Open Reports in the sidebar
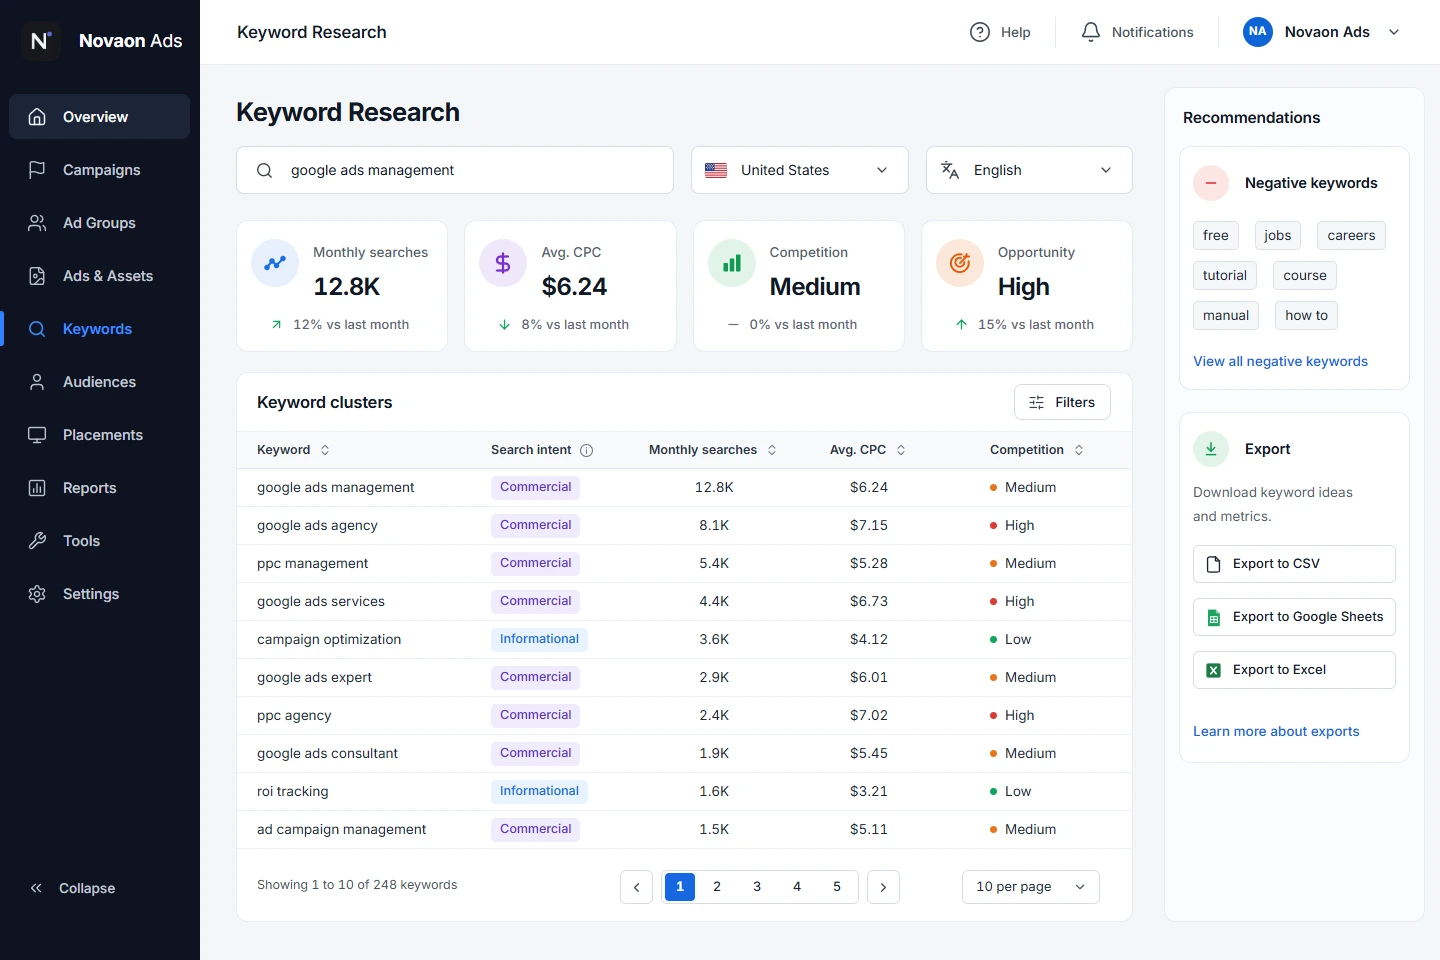This screenshot has width=1440, height=960. pyautogui.click(x=99, y=488)
